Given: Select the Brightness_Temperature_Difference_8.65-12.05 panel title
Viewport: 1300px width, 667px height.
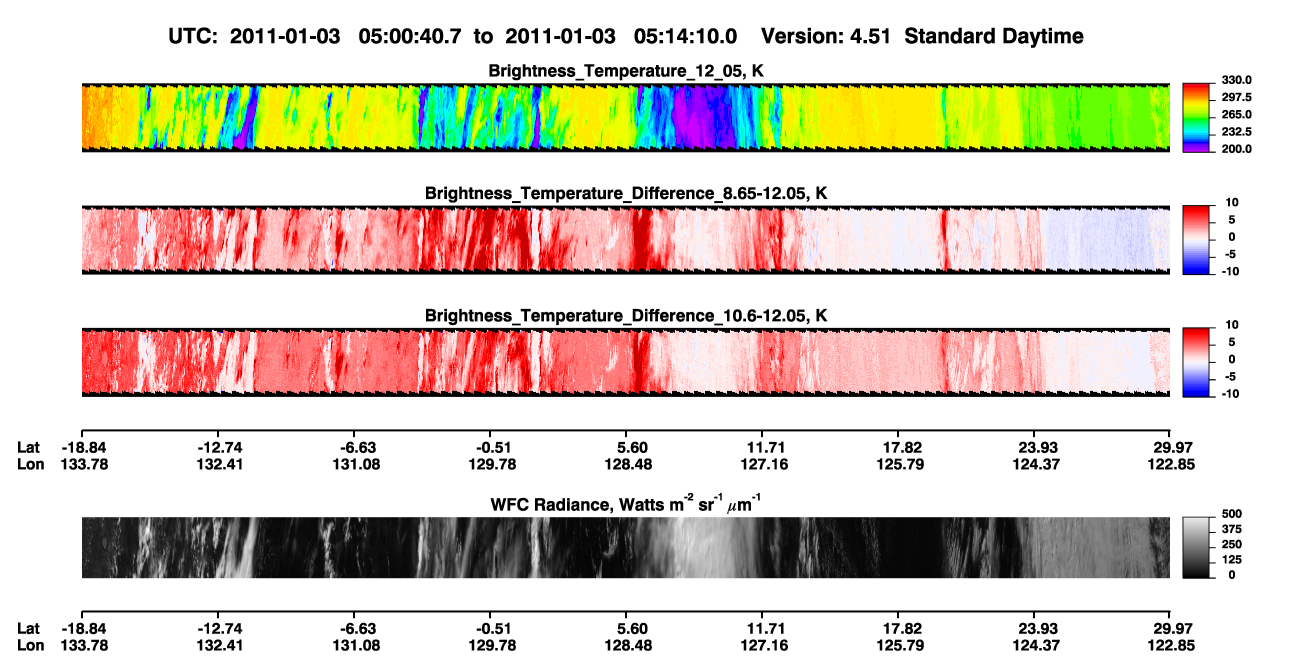Looking at the screenshot, I should point(625,193).
